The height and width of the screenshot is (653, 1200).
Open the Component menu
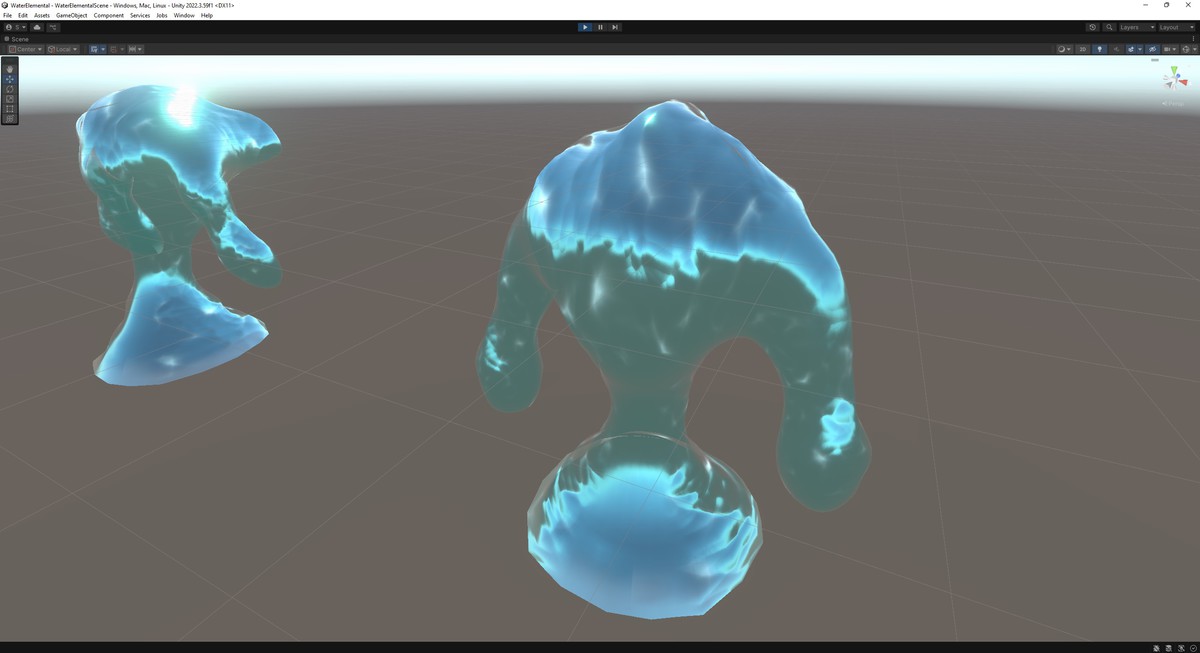coord(109,16)
